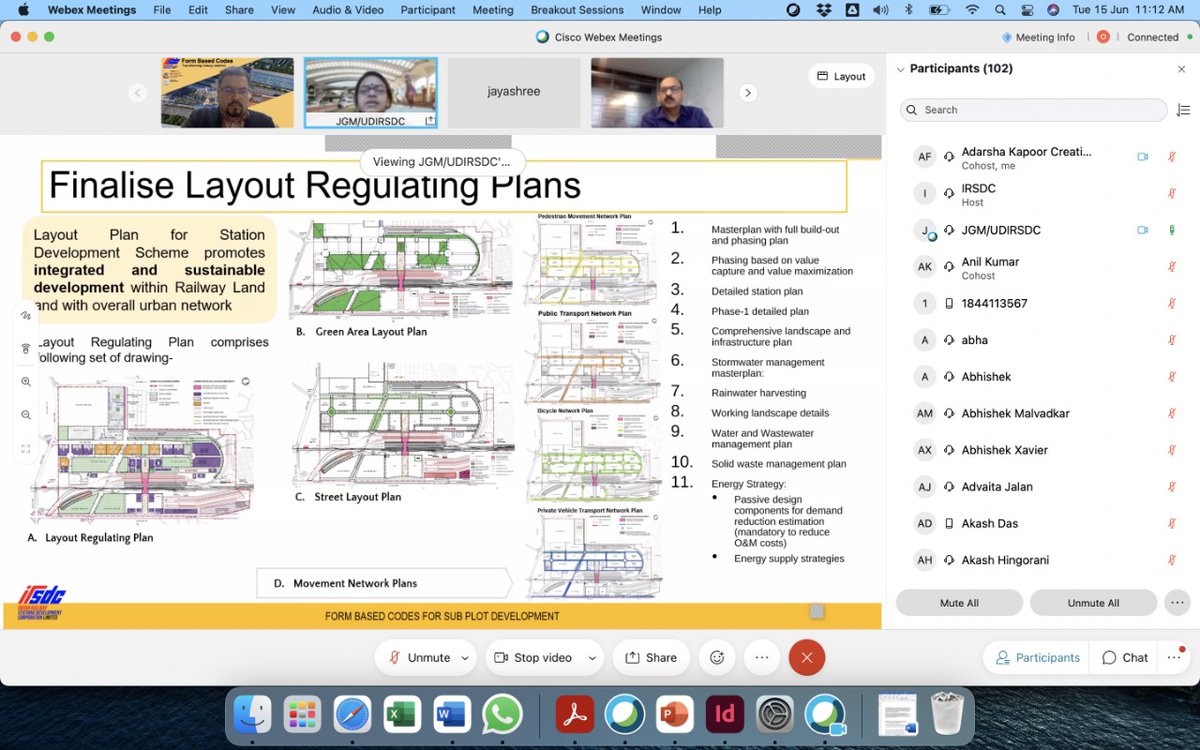
Task: Collapse the Participants (102) section chevron
Action: tap(901, 69)
